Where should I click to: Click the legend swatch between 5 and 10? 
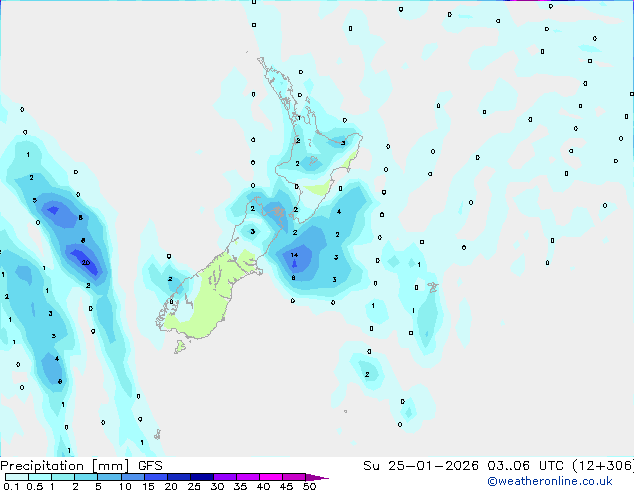(x=109, y=477)
